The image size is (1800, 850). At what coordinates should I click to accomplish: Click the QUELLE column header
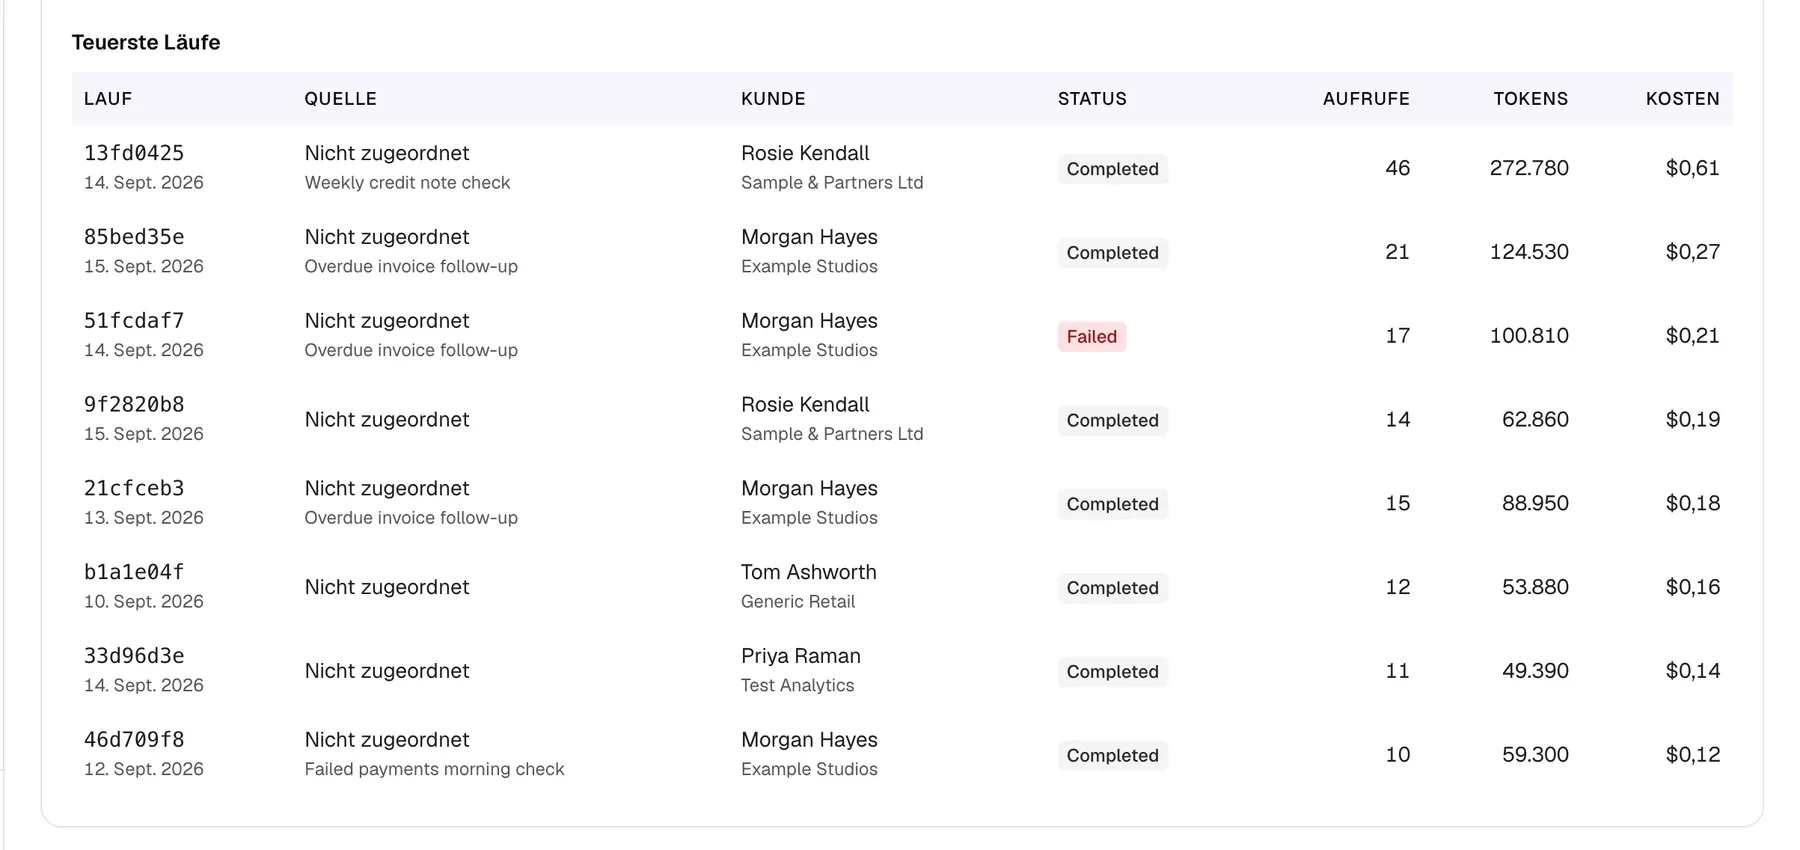coord(341,99)
